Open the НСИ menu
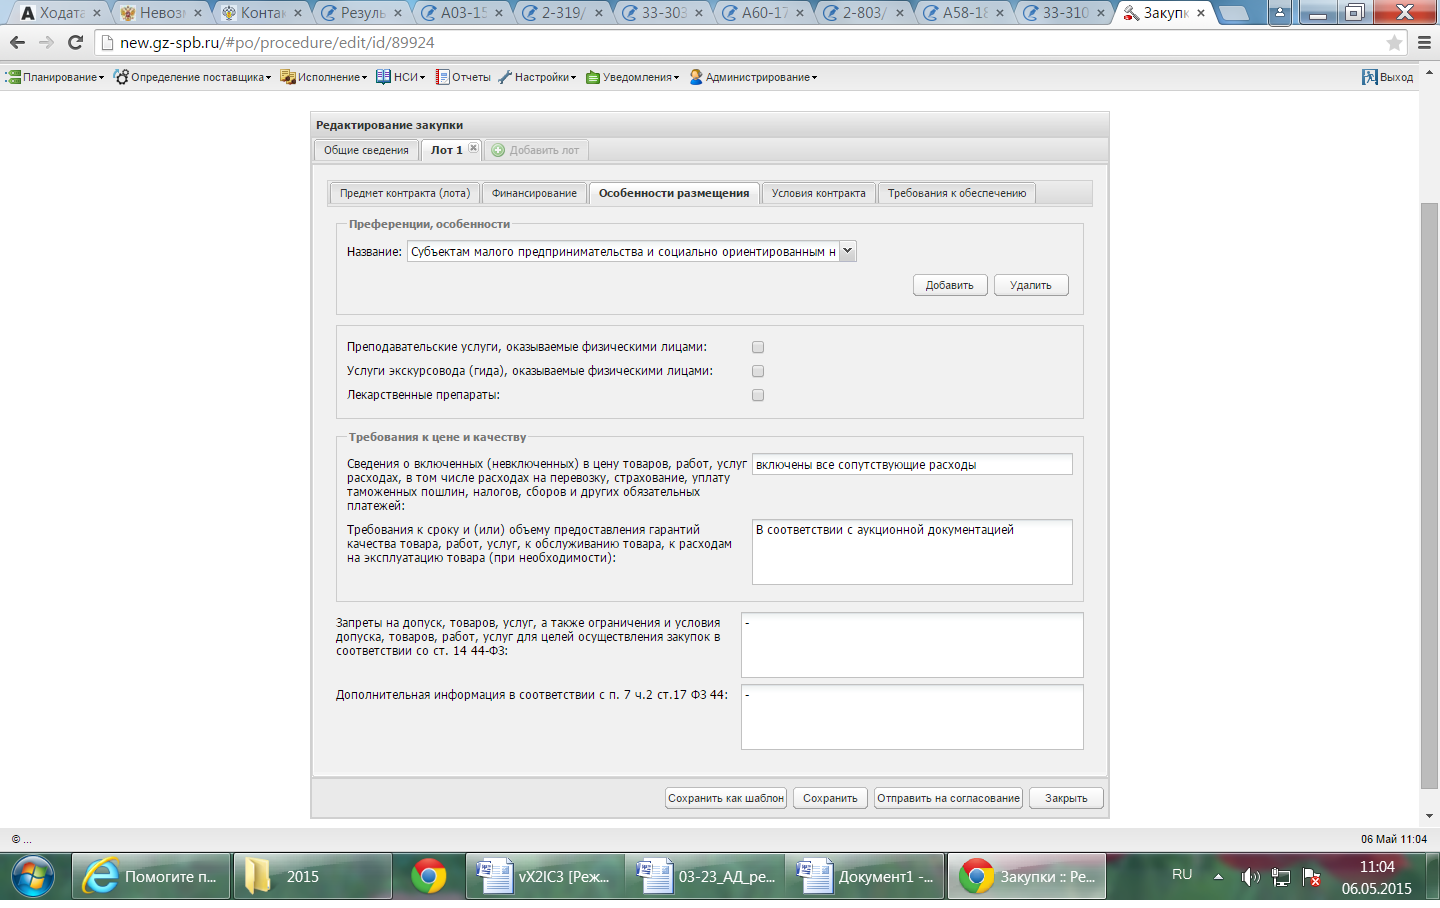Screen dimensions: 1440x908 click(400, 77)
